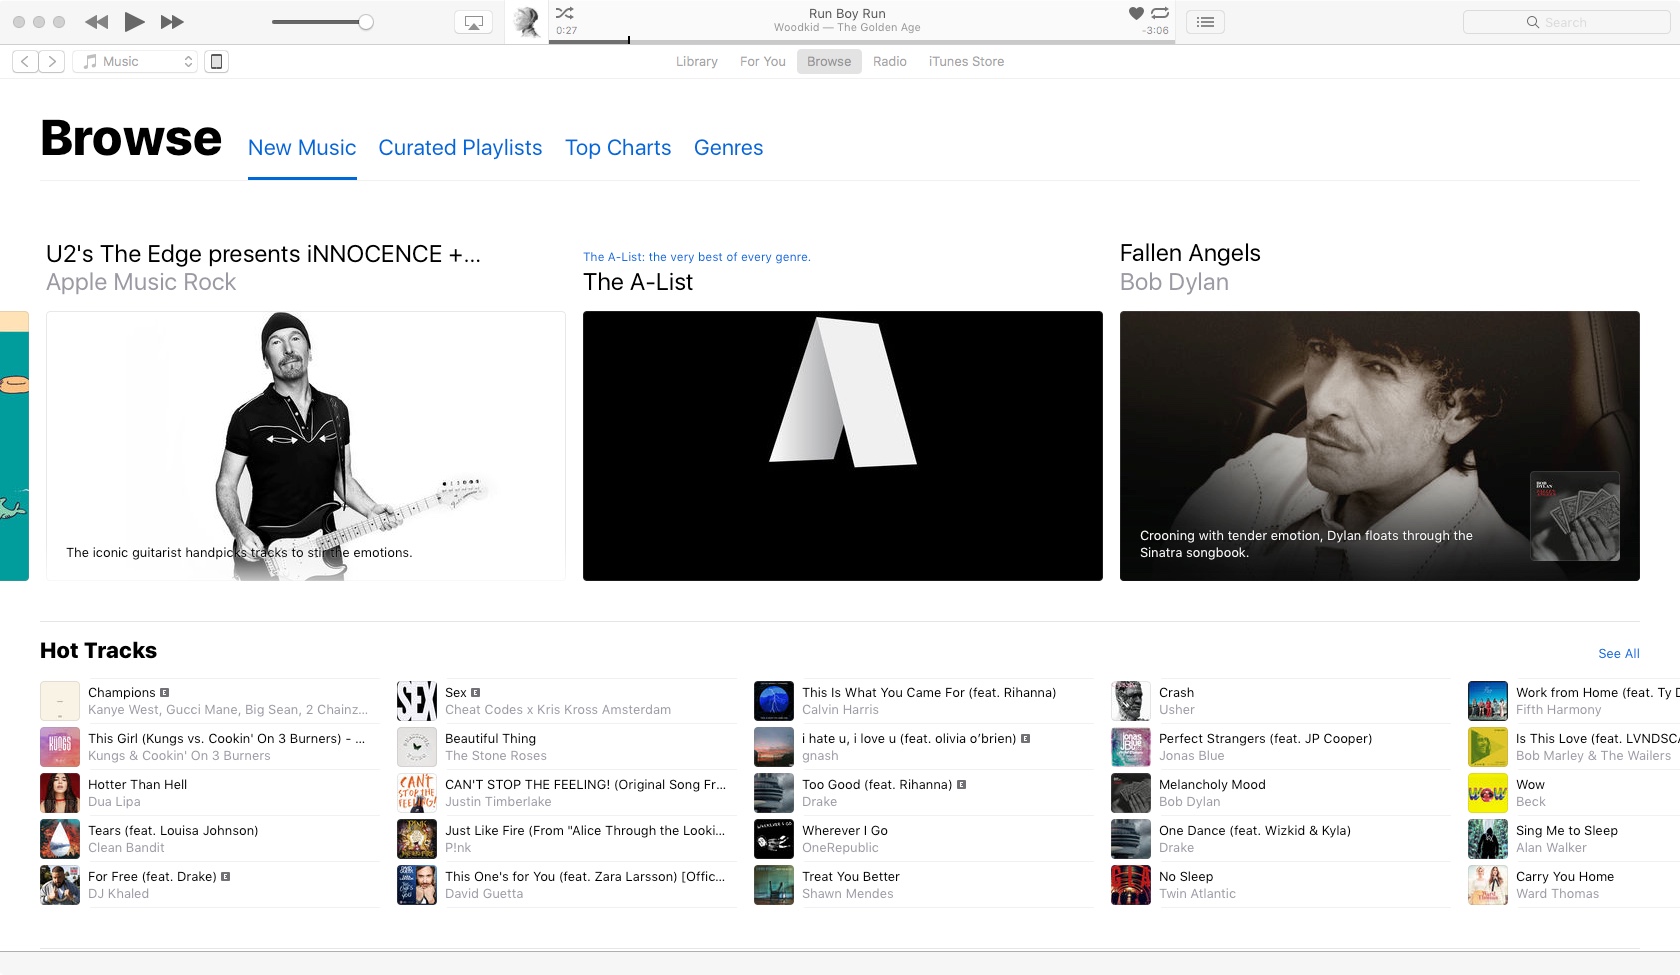The image size is (1680, 975).
Task: Click the now playing album artwork
Action: (527, 22)
